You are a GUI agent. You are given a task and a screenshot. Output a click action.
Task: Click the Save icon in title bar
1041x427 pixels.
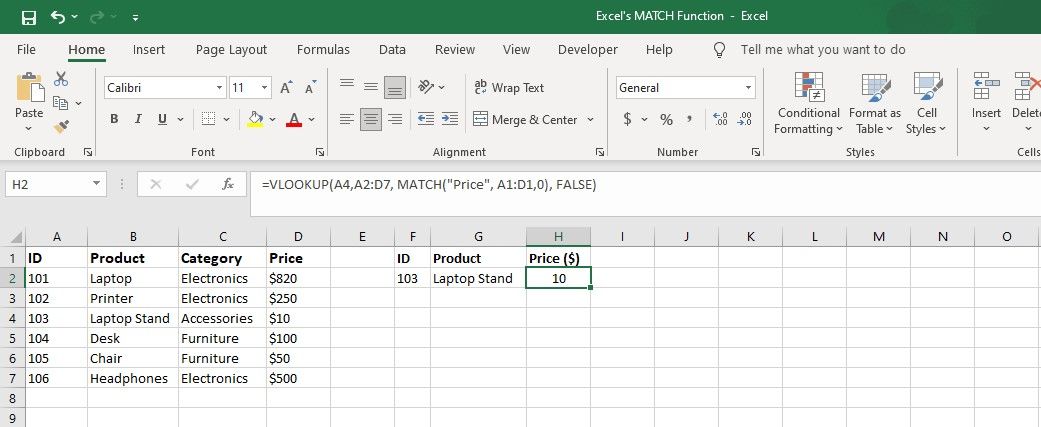(x=29, y=17)
